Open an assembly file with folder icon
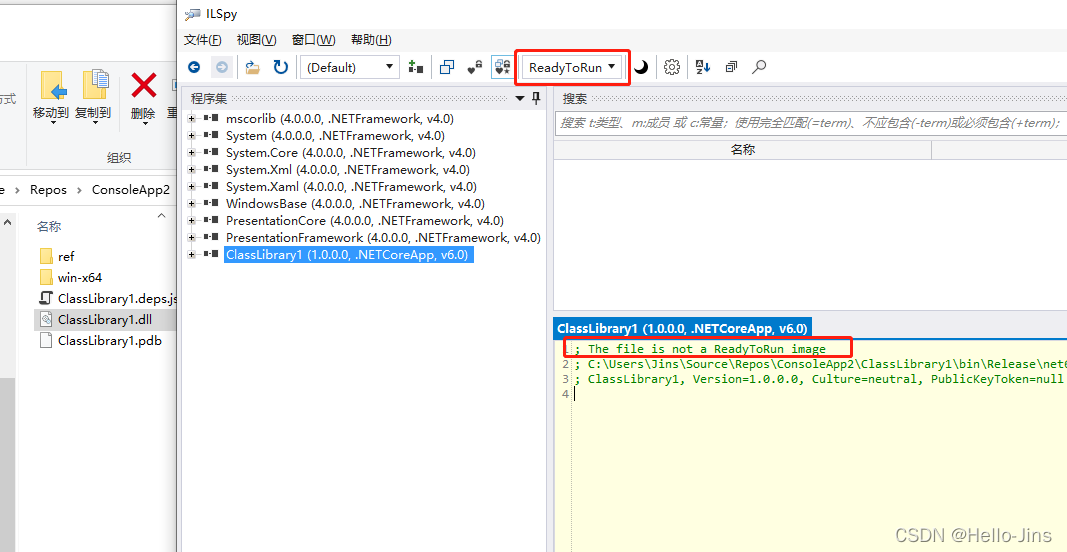 (253, 67)
